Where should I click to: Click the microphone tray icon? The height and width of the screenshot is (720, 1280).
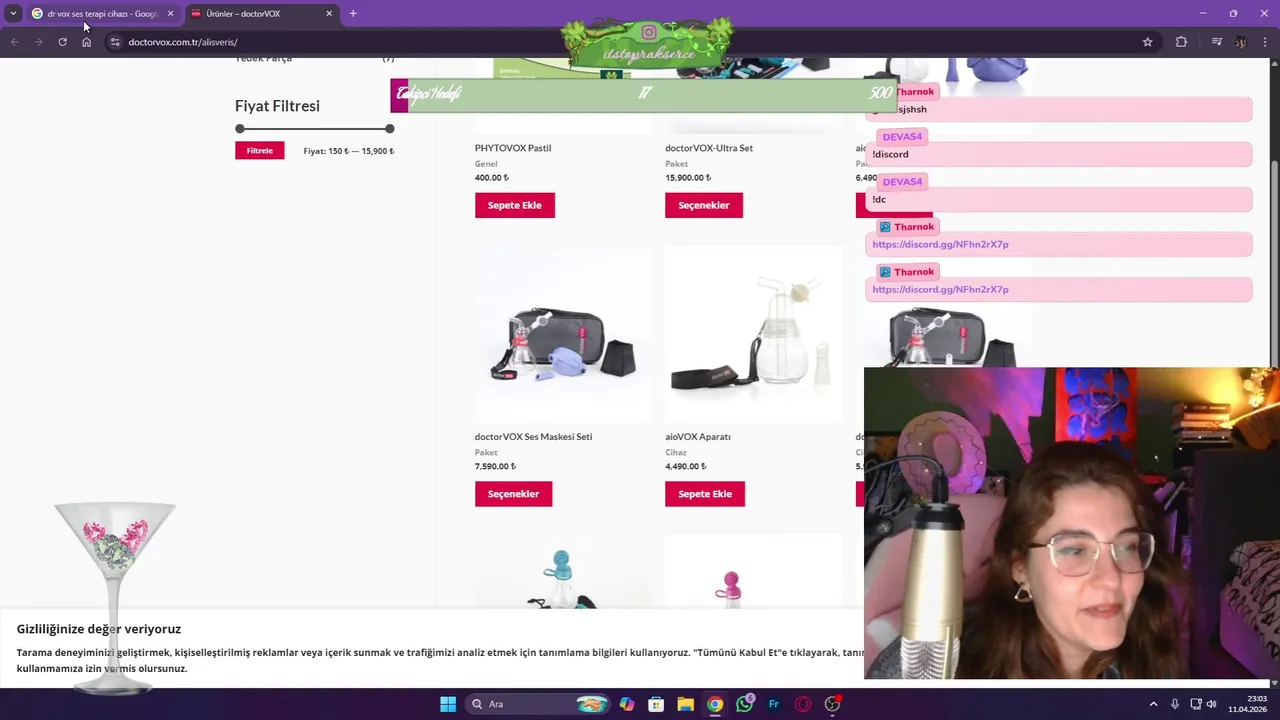(1175, 704)
